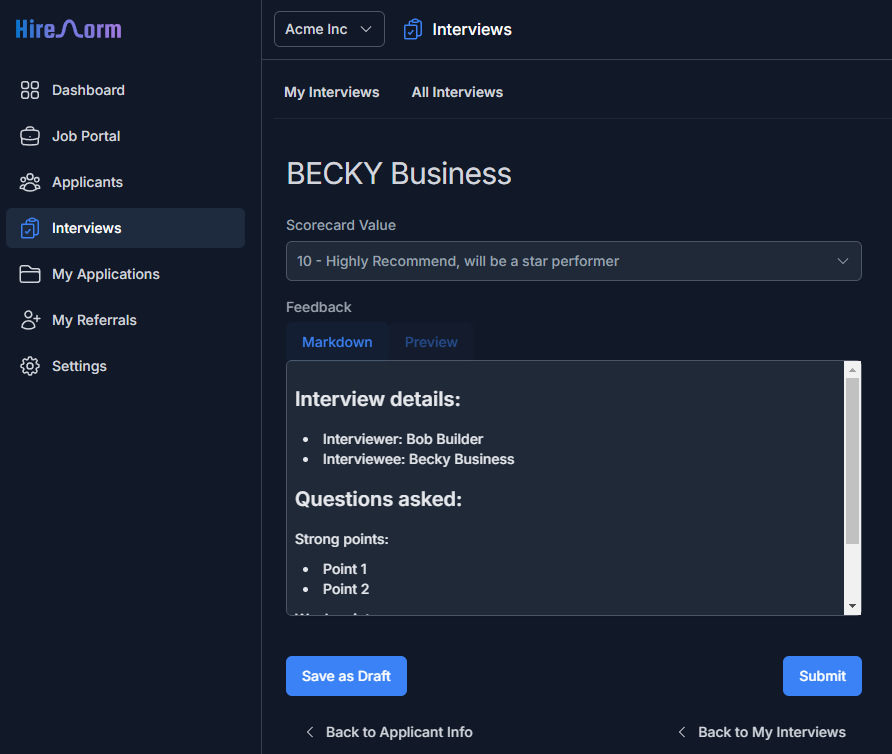Viewport: 892px width, 754px height.
Task: Click the Scorecard Value dropdown arrow
Action: click(843, 261)
